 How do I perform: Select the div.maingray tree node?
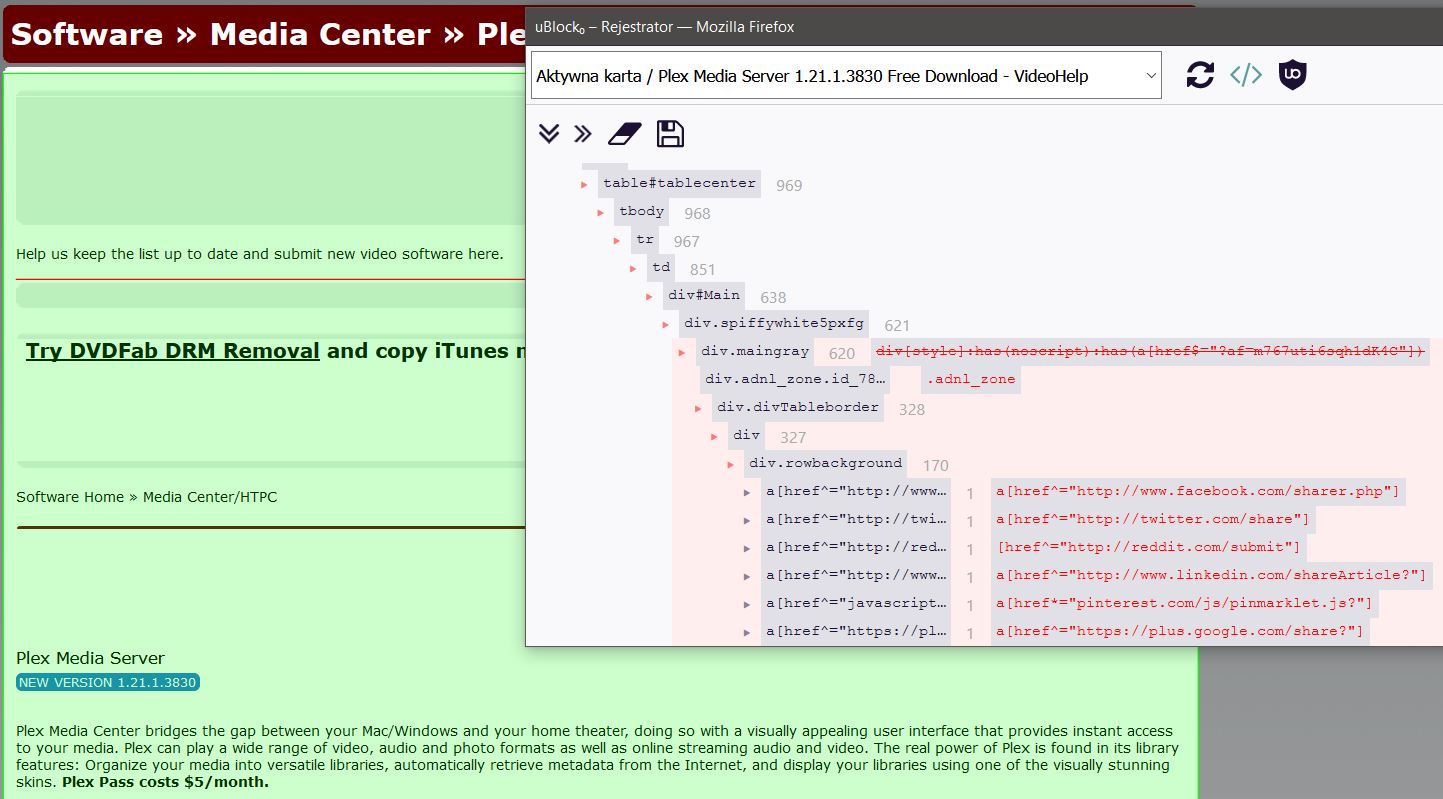coord(754,351)
